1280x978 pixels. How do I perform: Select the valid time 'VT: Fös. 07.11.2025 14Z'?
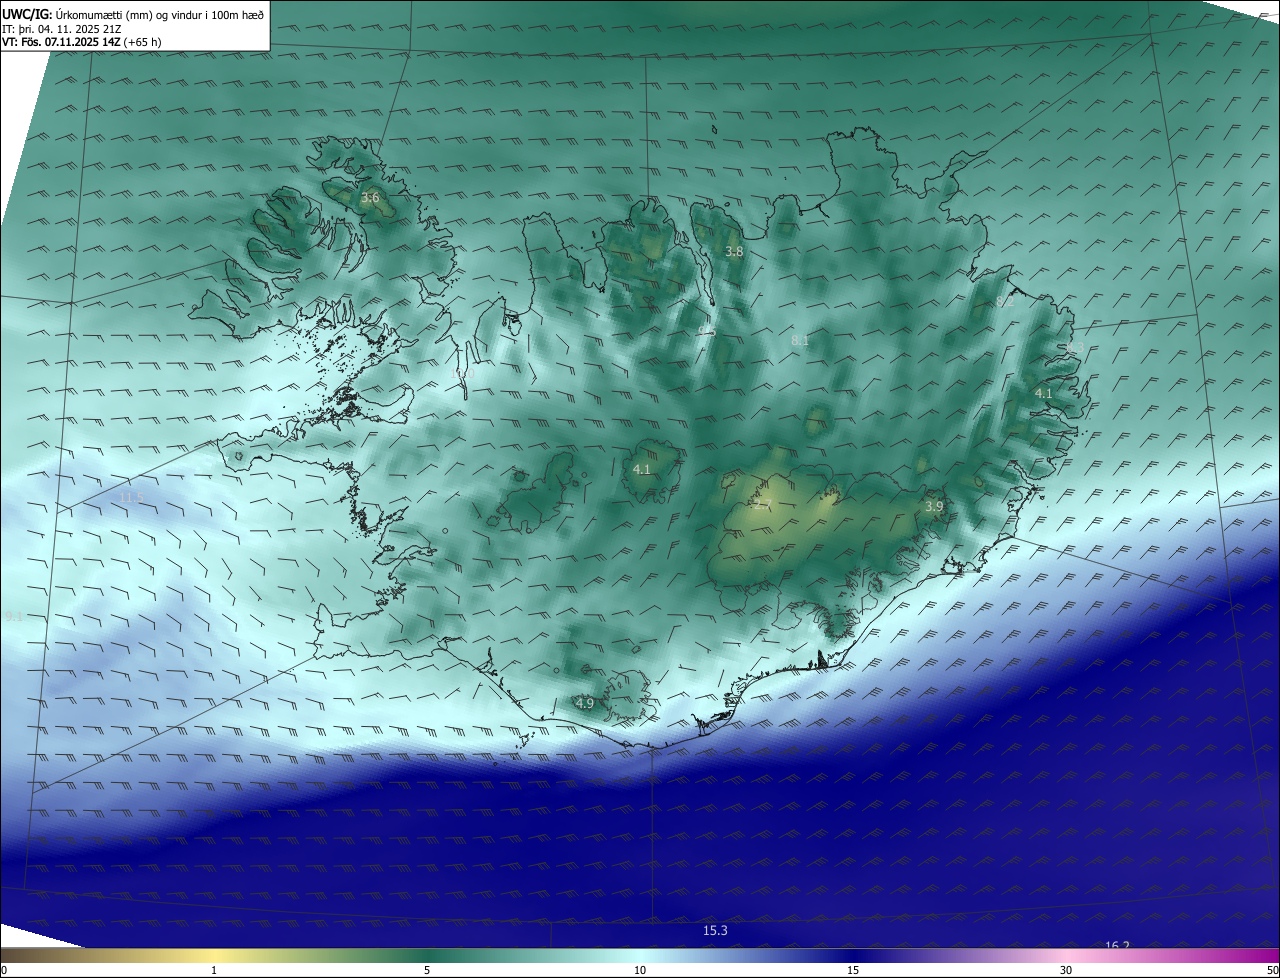[x=61, y=42]
